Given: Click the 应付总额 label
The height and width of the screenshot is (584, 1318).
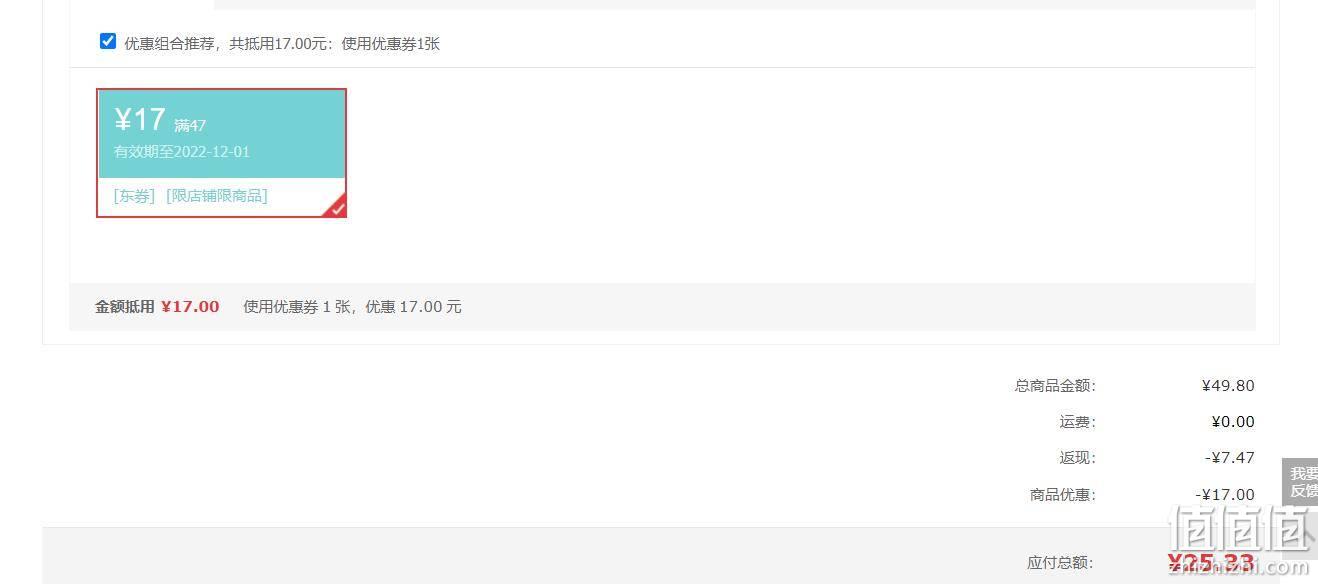Looking at the screenshot, I should (1060, 563).
